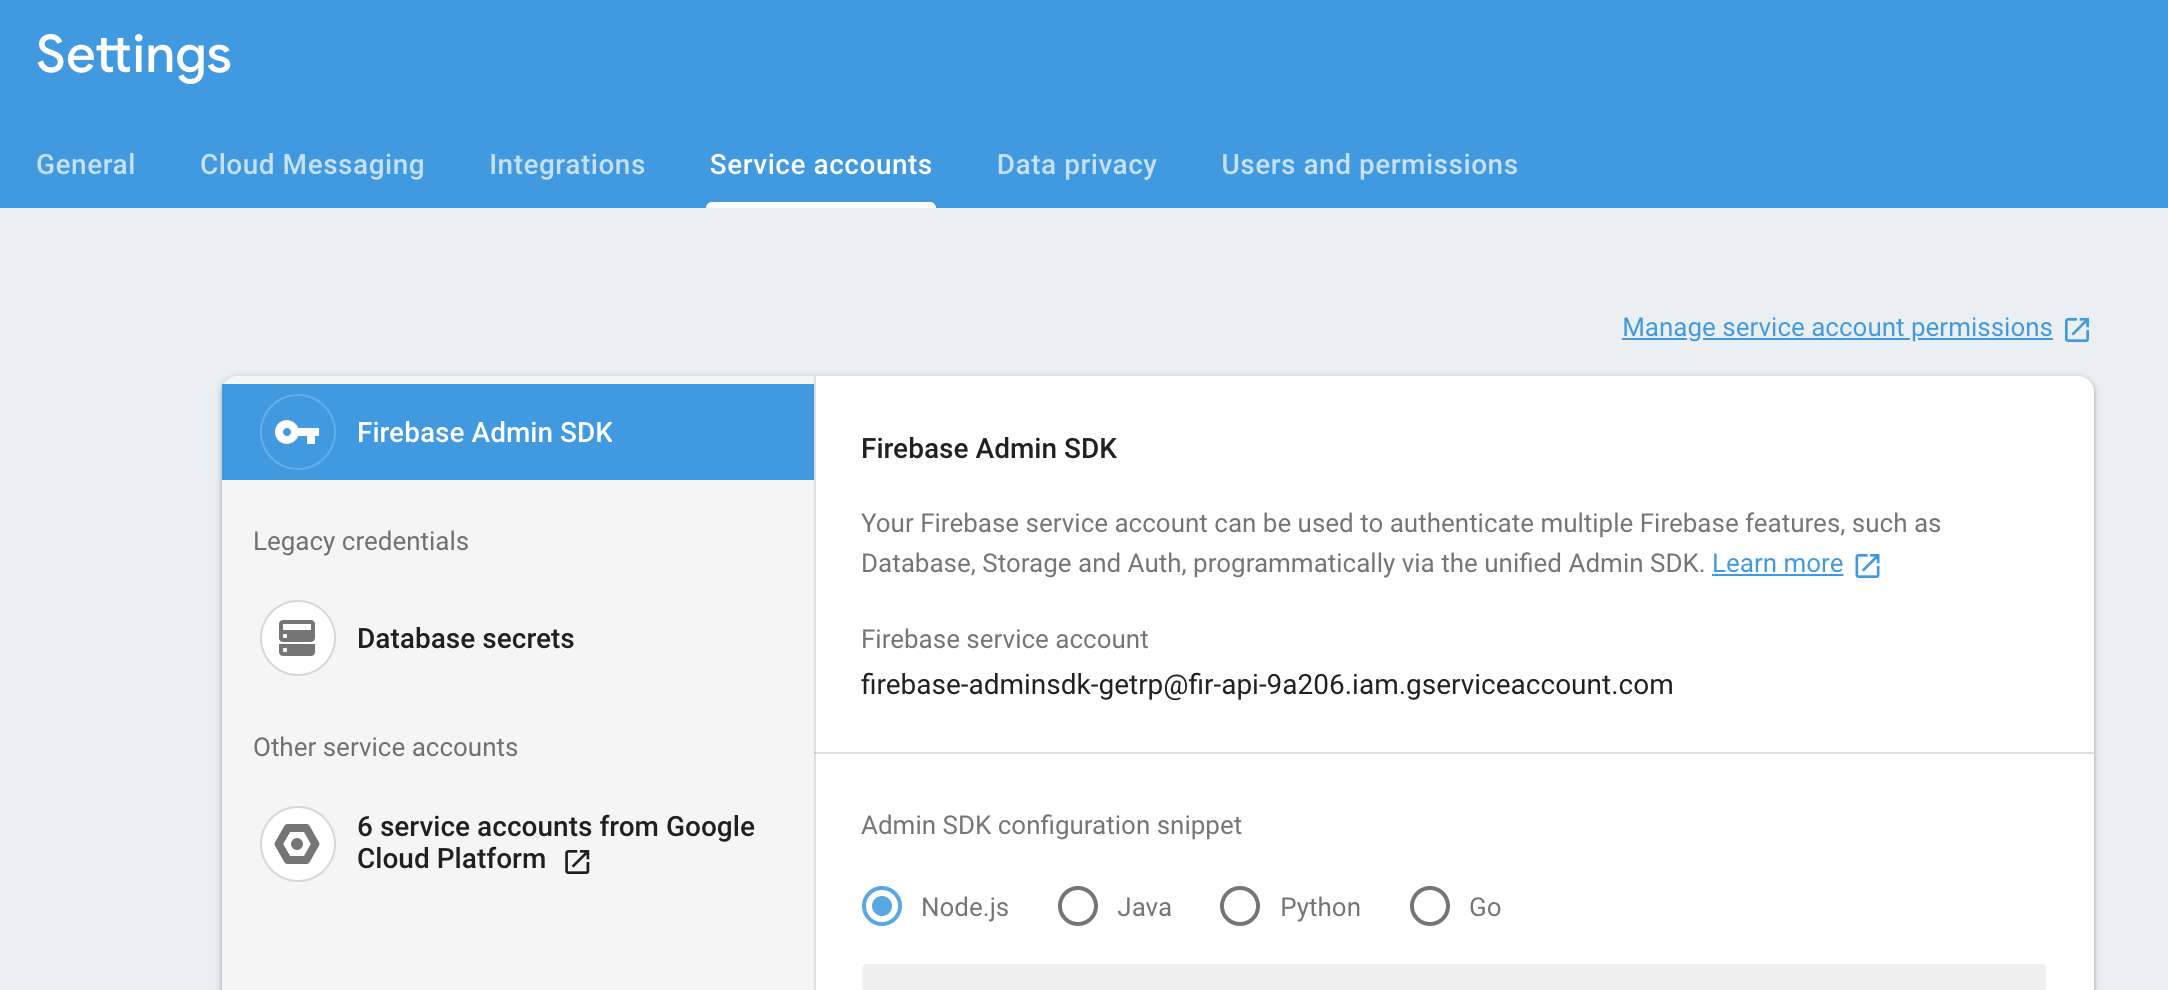Click external link icon beside Cloud Platform
Screen dimensions: 2168x990
tap(577, 861)
